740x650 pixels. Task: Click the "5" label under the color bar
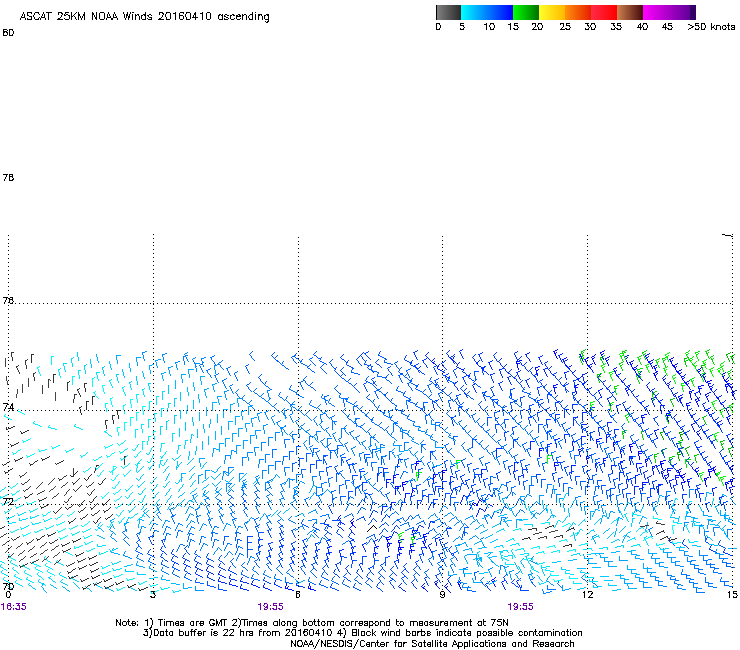pyautogui.click(x=462, y=27)
